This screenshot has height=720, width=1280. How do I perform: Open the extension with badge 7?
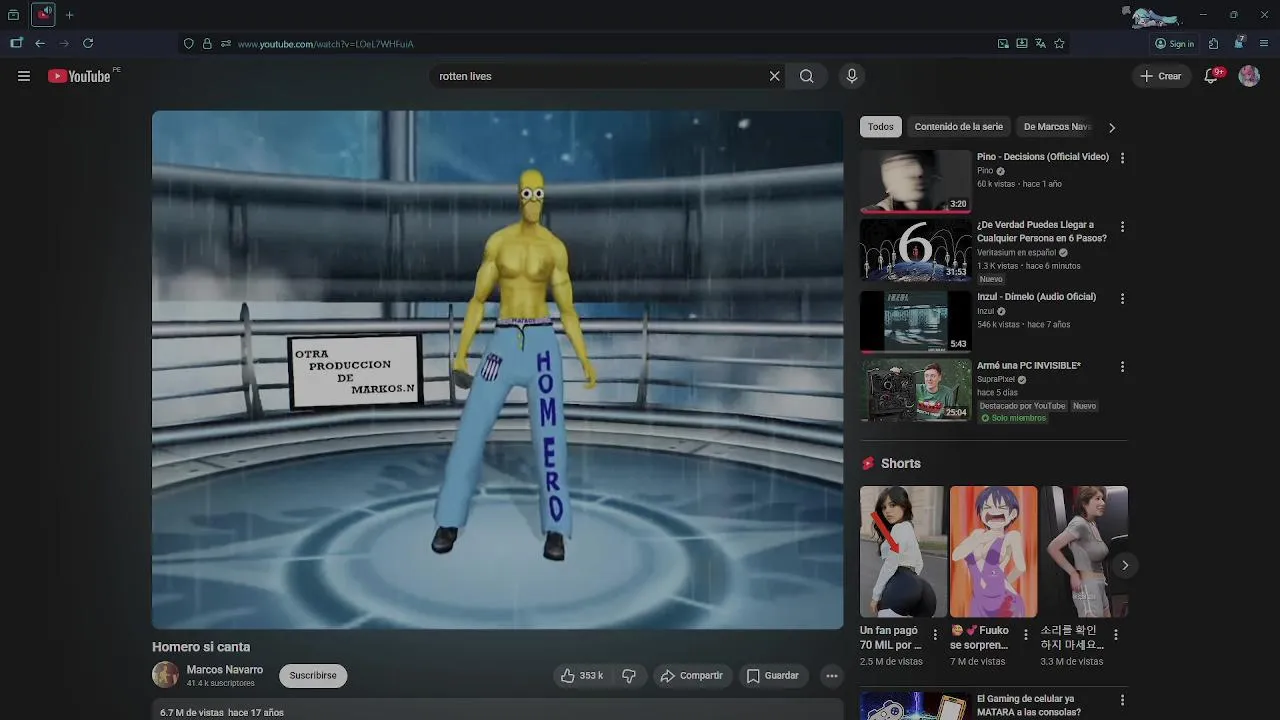1239,43
